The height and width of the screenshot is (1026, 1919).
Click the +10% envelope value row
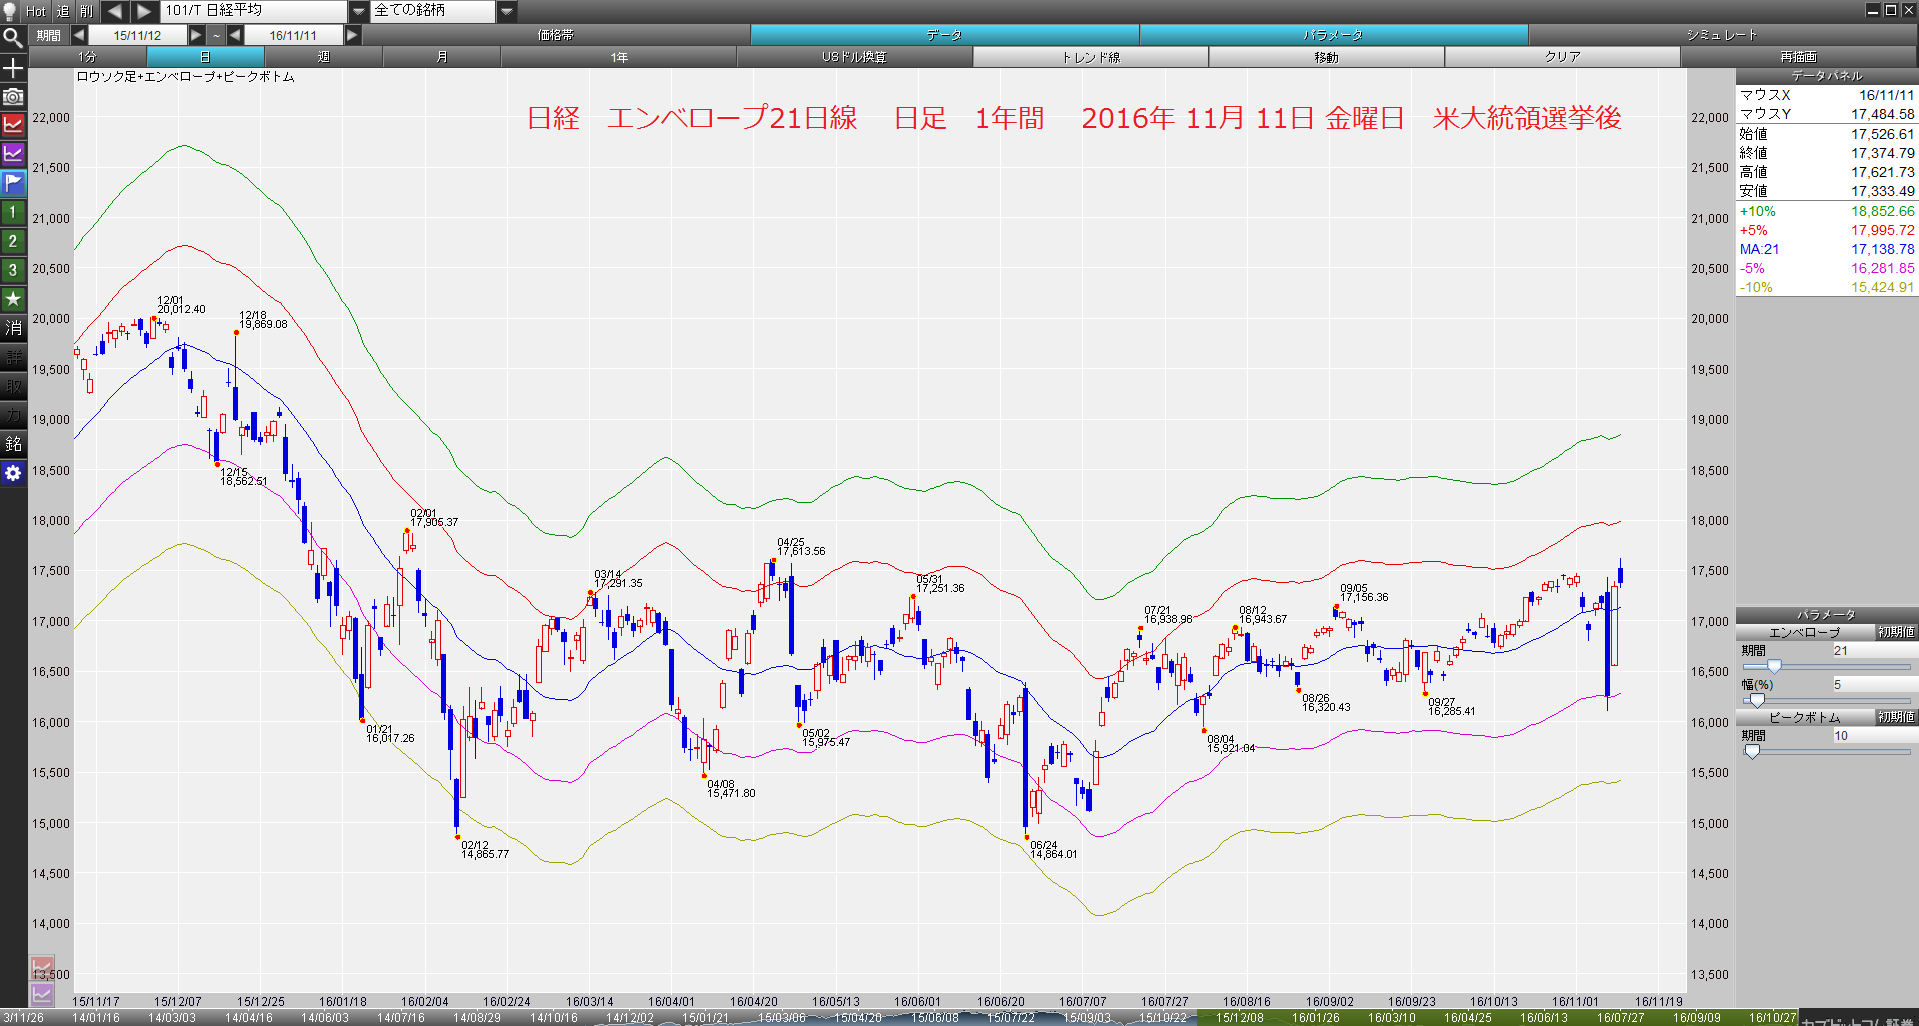(x=1827, y=211)
